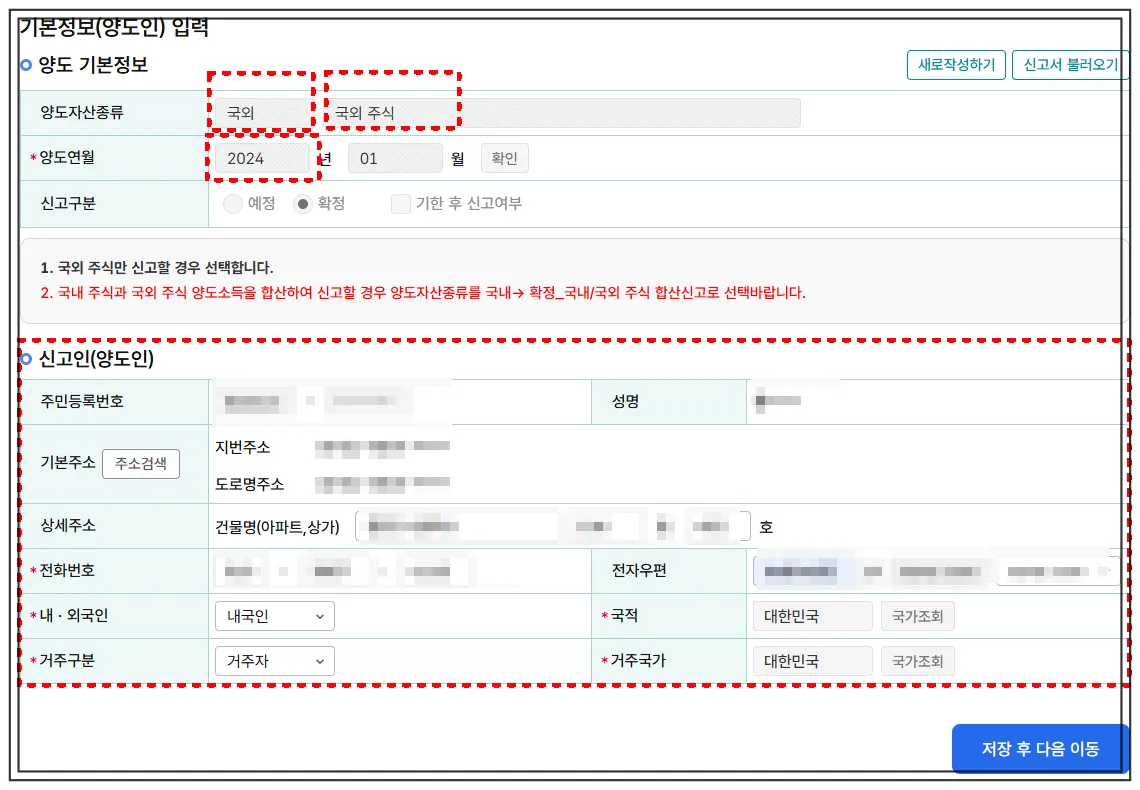Click the year input showing 2024
This screenshot has width=1140, height=790.
264,157
